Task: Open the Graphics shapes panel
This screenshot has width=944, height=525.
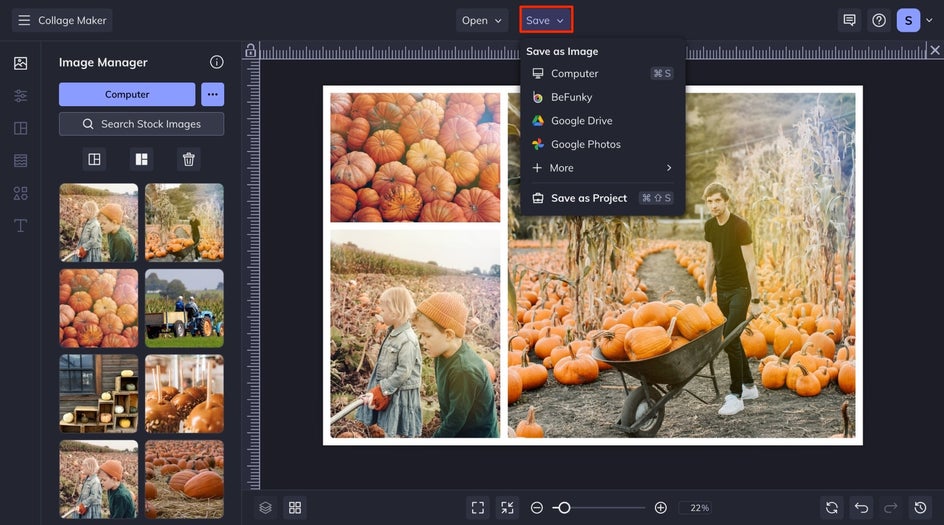Action: coord(20,193)
